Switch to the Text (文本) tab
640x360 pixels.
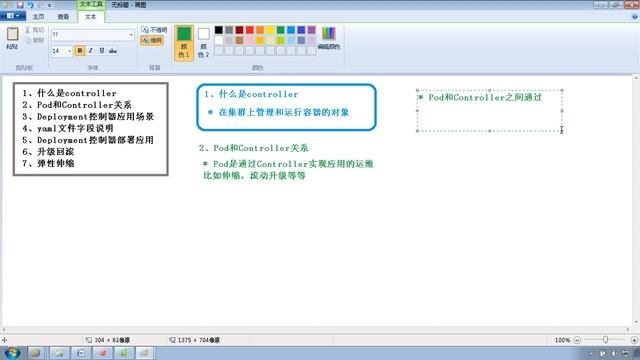pyautogui.click(x=90, y=17)
